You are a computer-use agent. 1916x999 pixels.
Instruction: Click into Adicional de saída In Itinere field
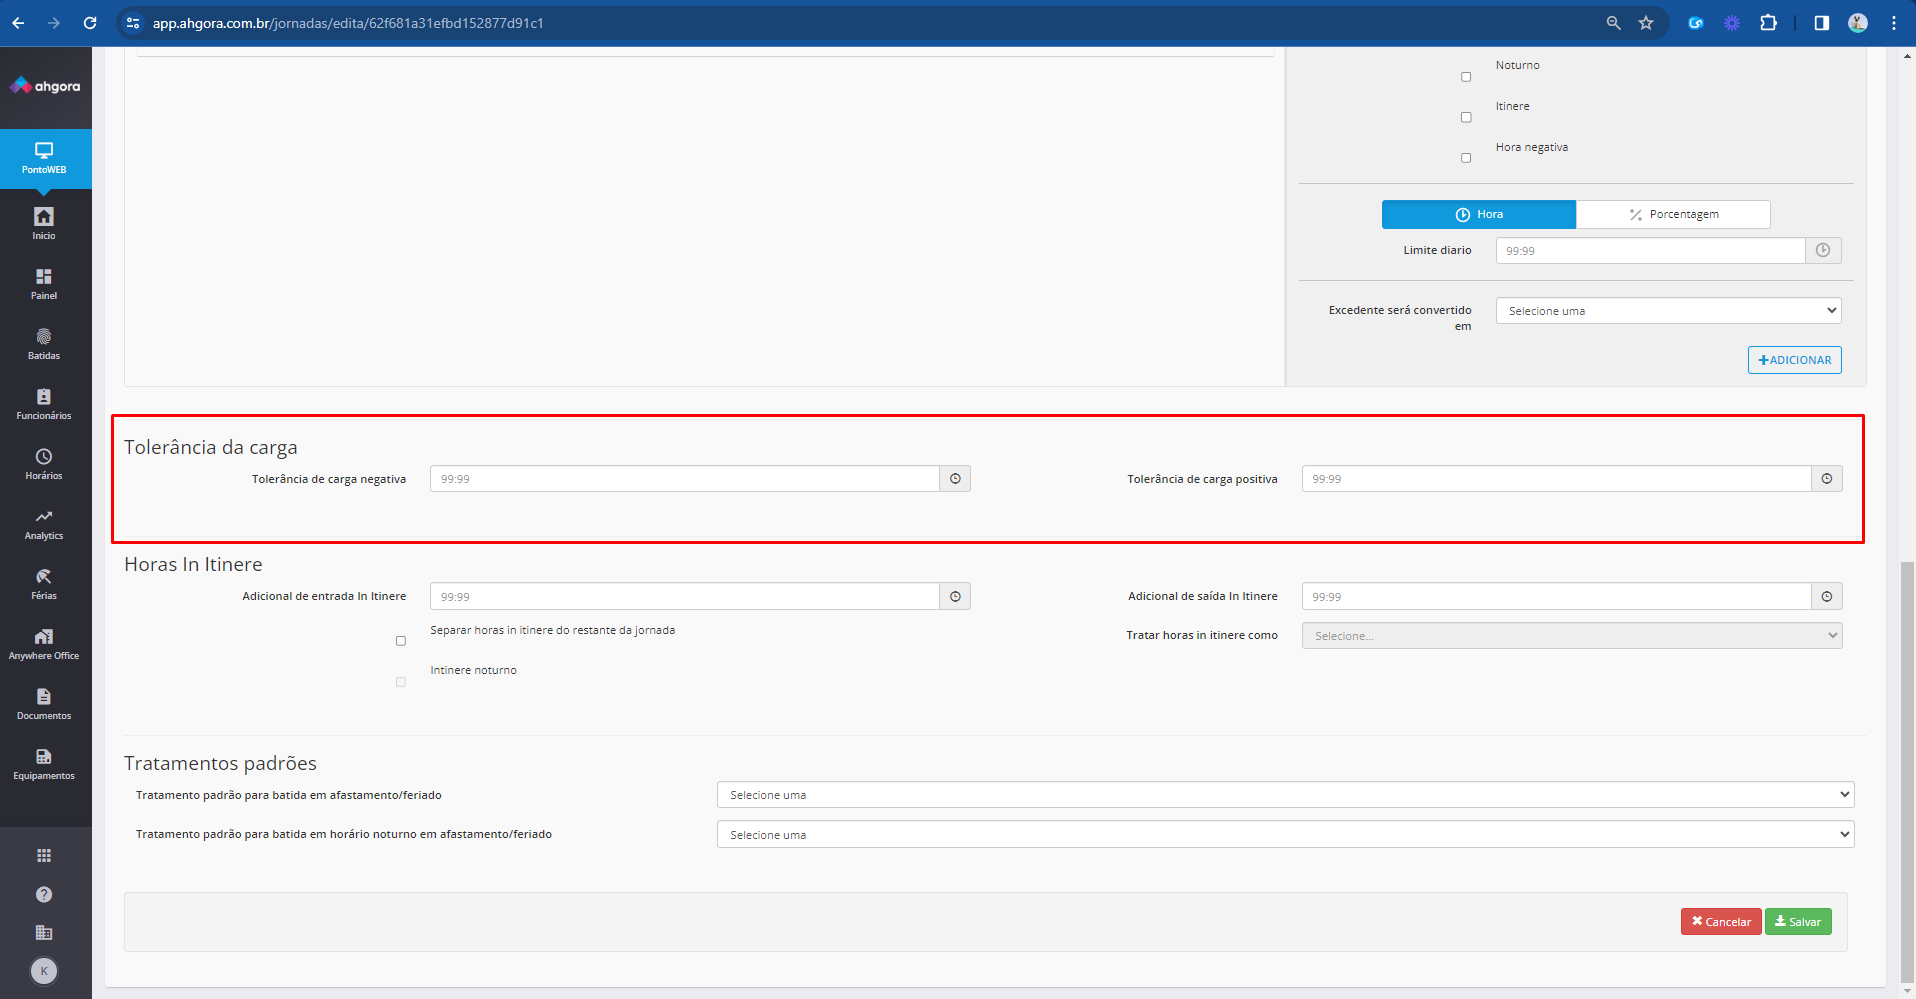click(1557, 596)
